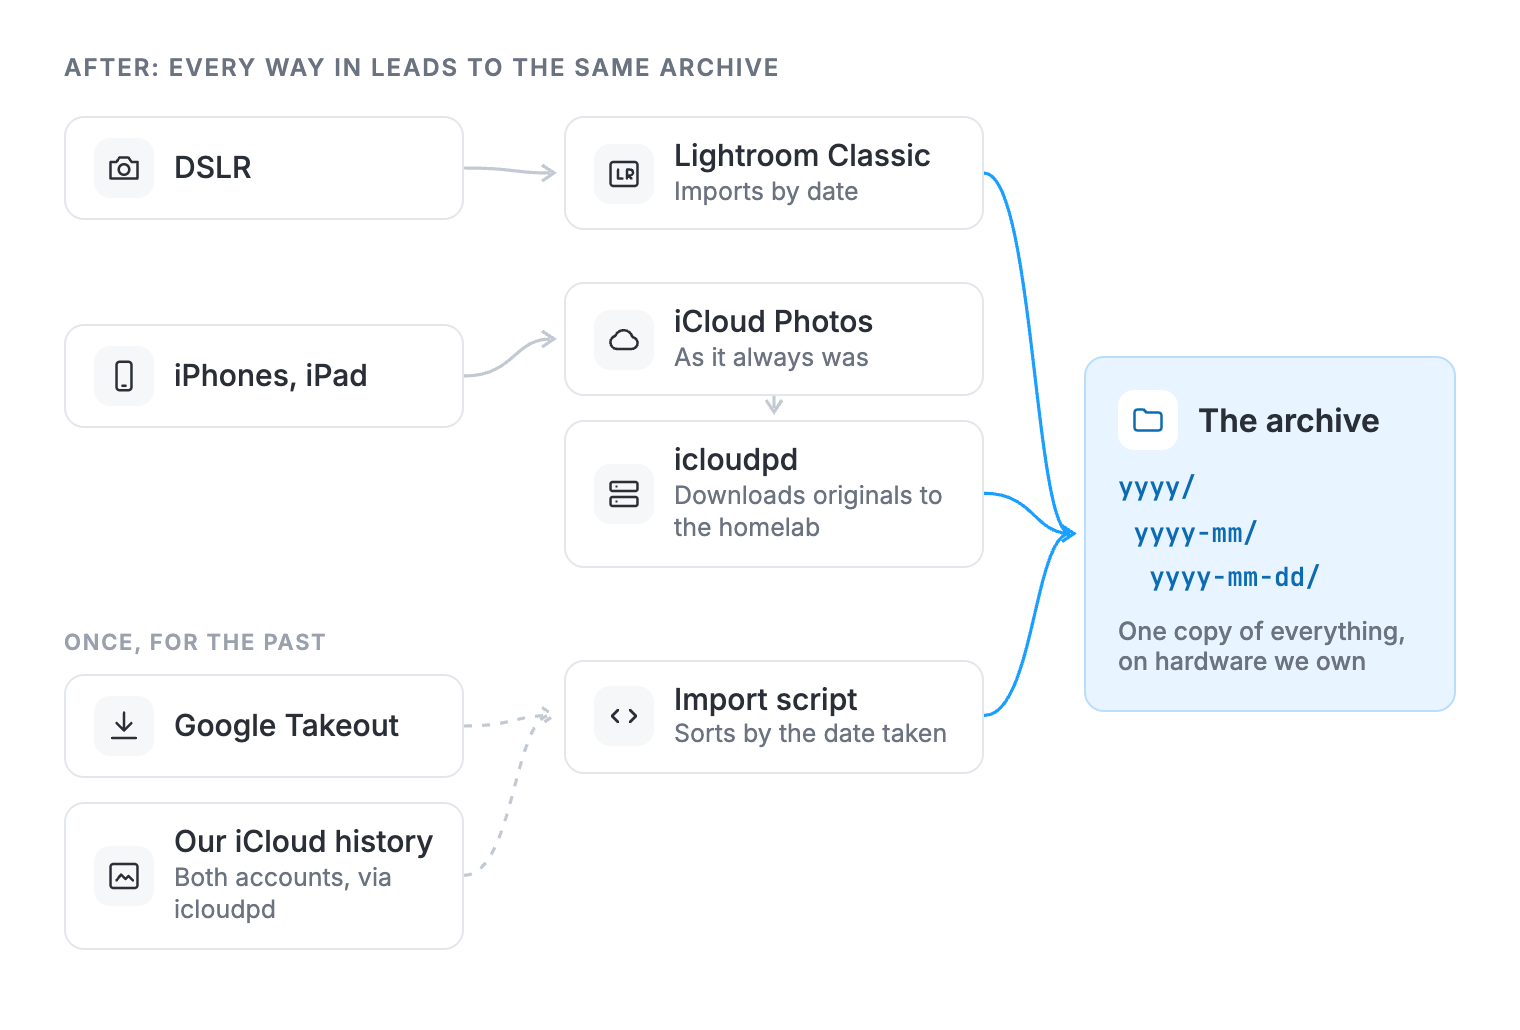Select the 'iPhones, iPad' label
The image size is (1520, 1030).
[x=271, y=376]
